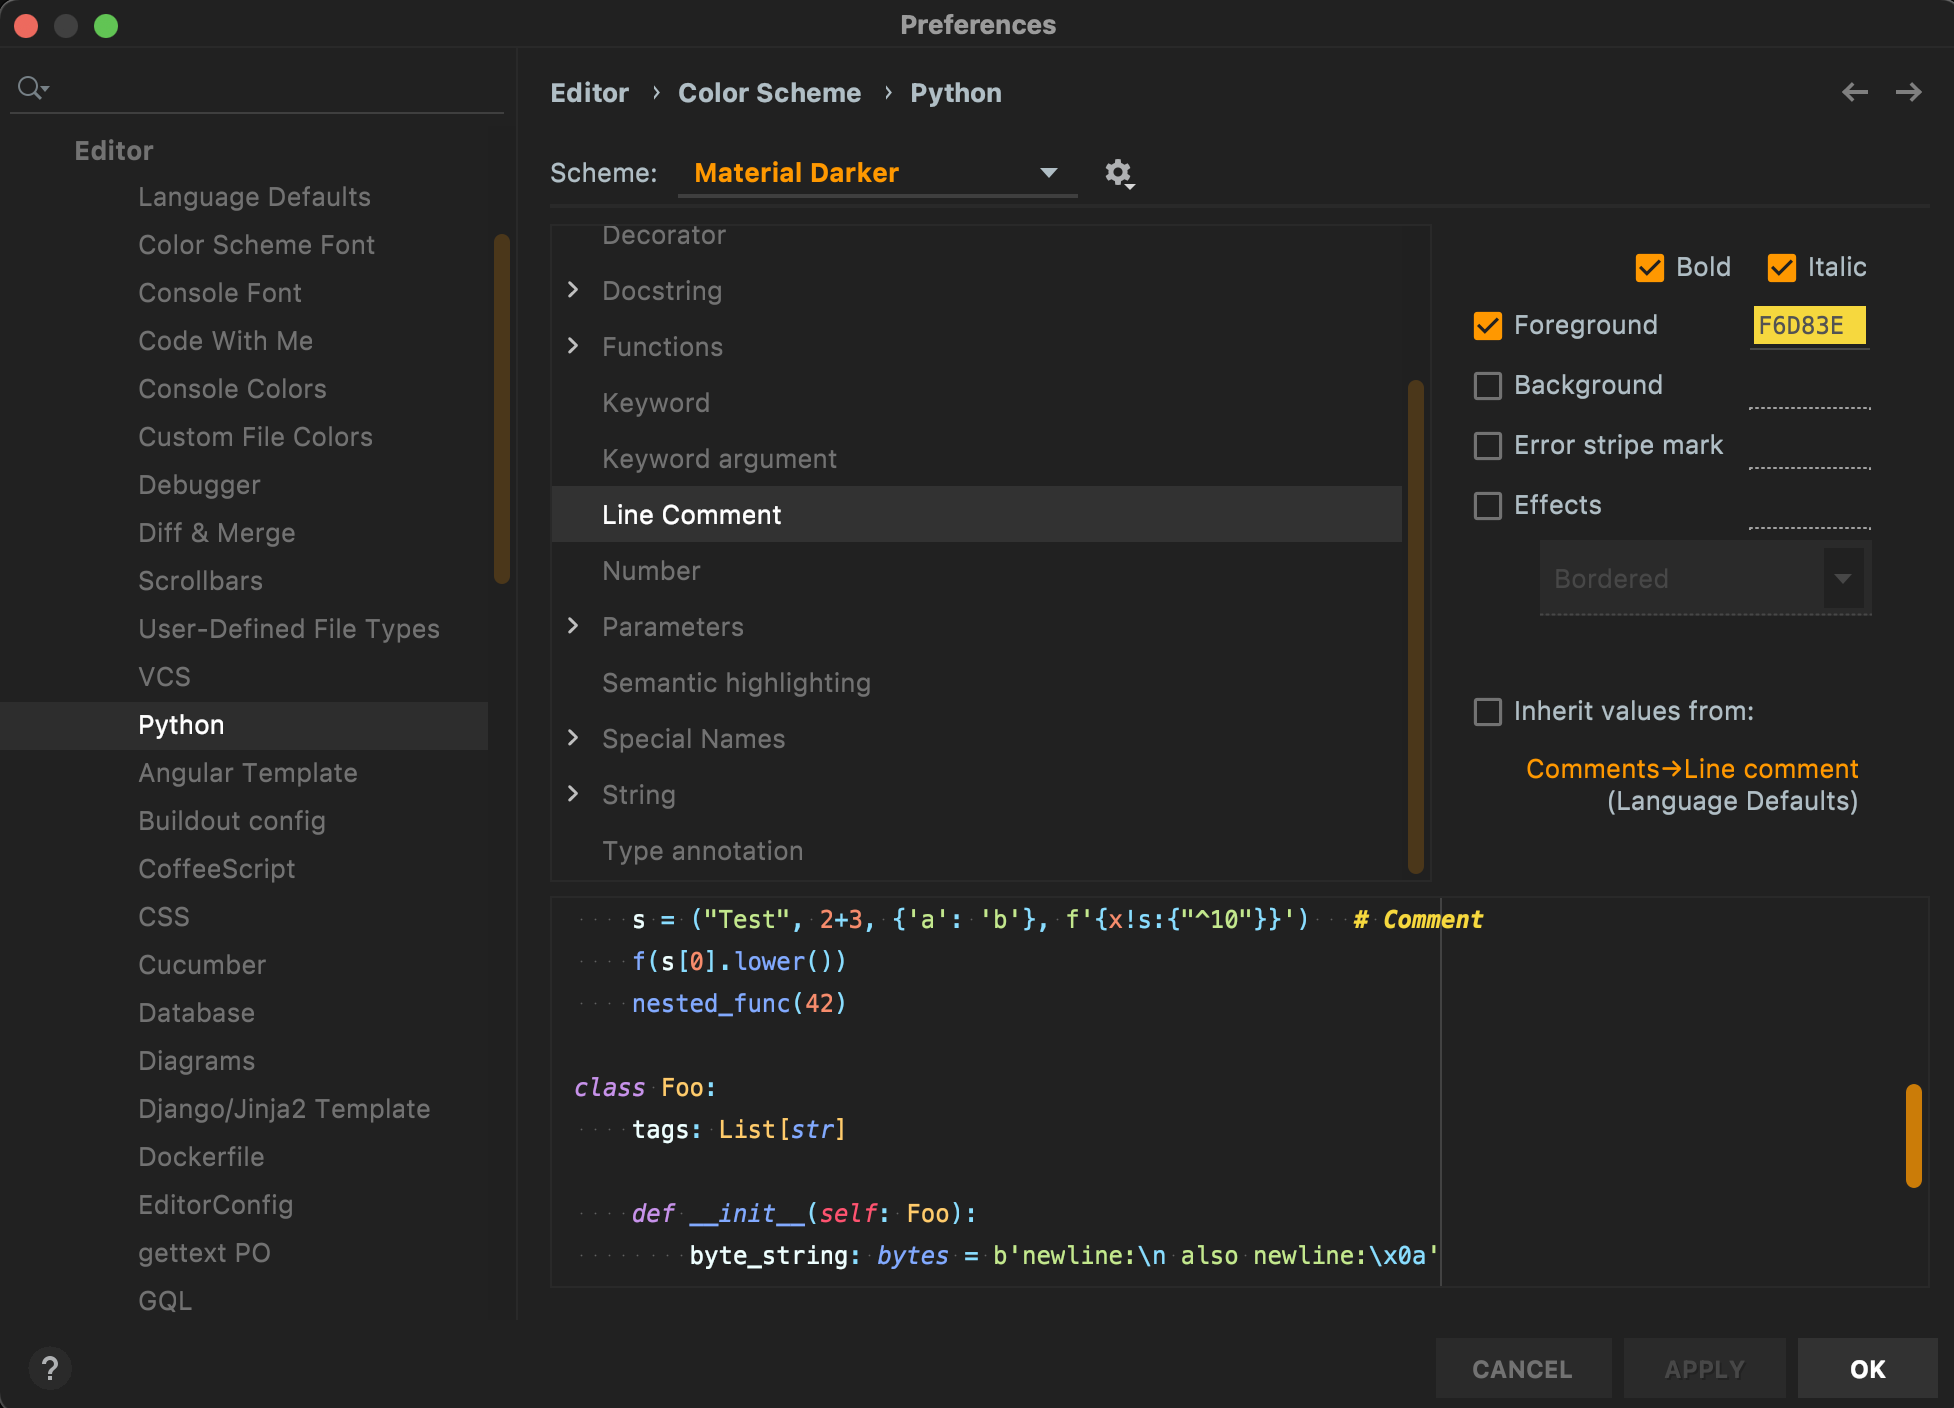The height and width of the screenshot is (1408, 1954).
Task: Click 'class' keyword in the preview
Action: 609,1087
